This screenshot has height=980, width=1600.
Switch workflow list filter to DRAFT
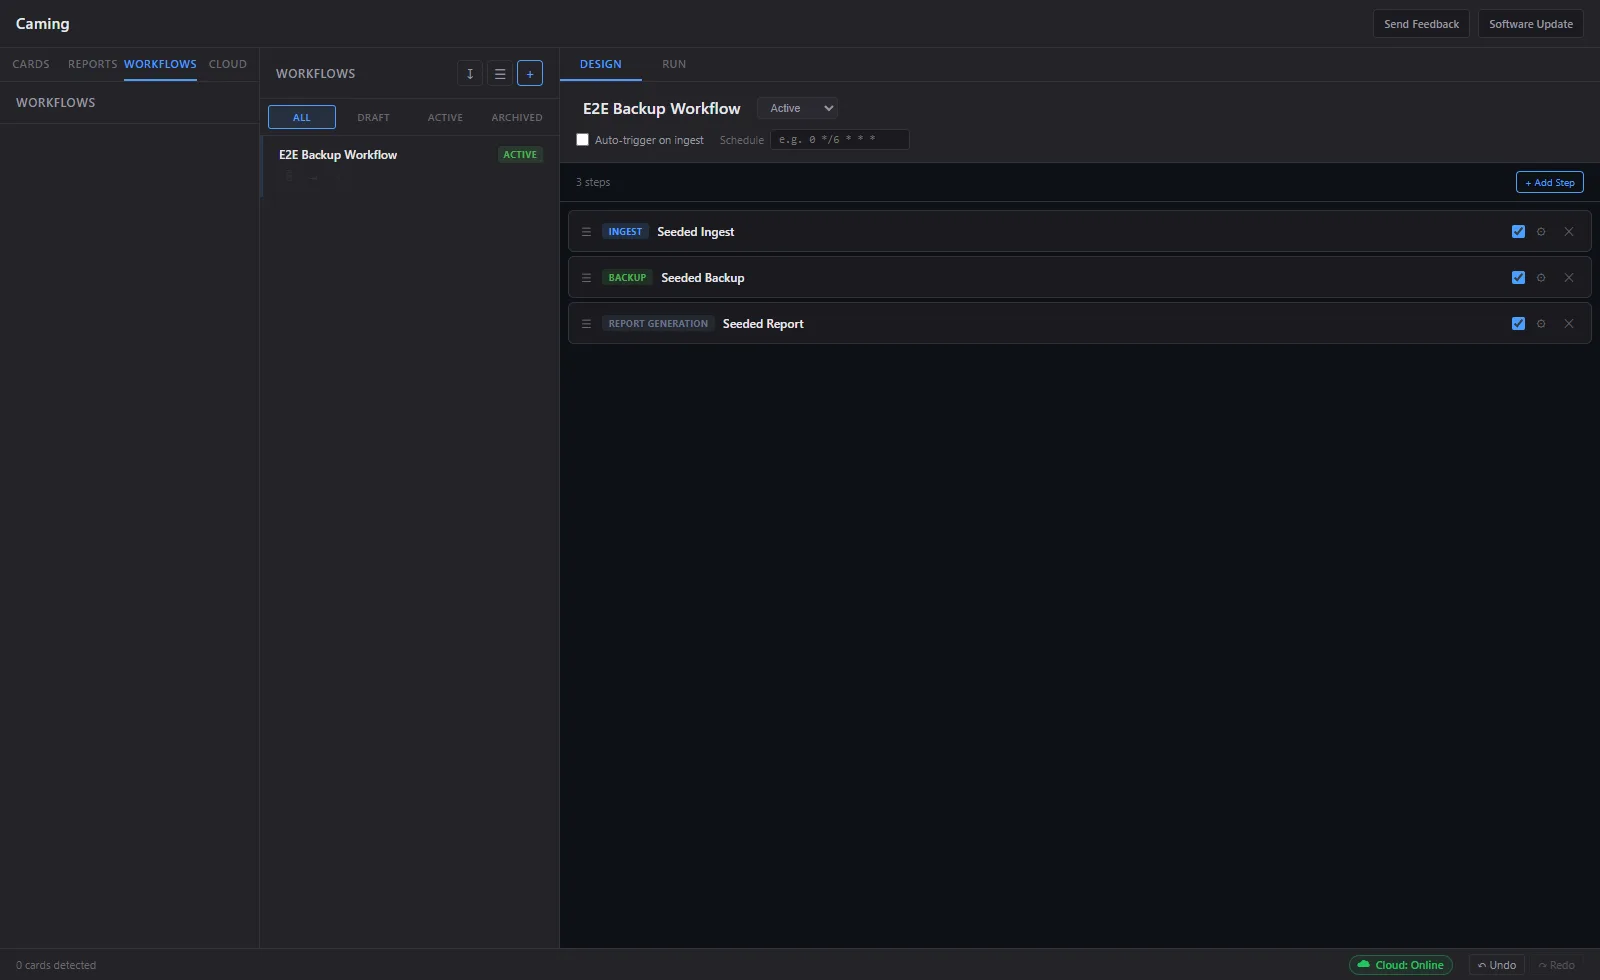pos(373,117)
